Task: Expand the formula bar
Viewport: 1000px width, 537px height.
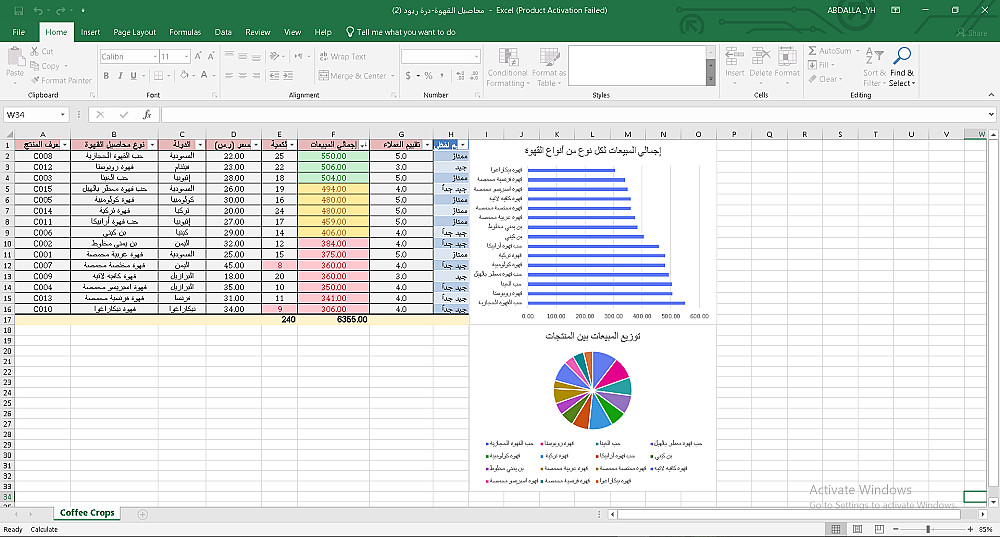Action: click(x=991, y=115)
